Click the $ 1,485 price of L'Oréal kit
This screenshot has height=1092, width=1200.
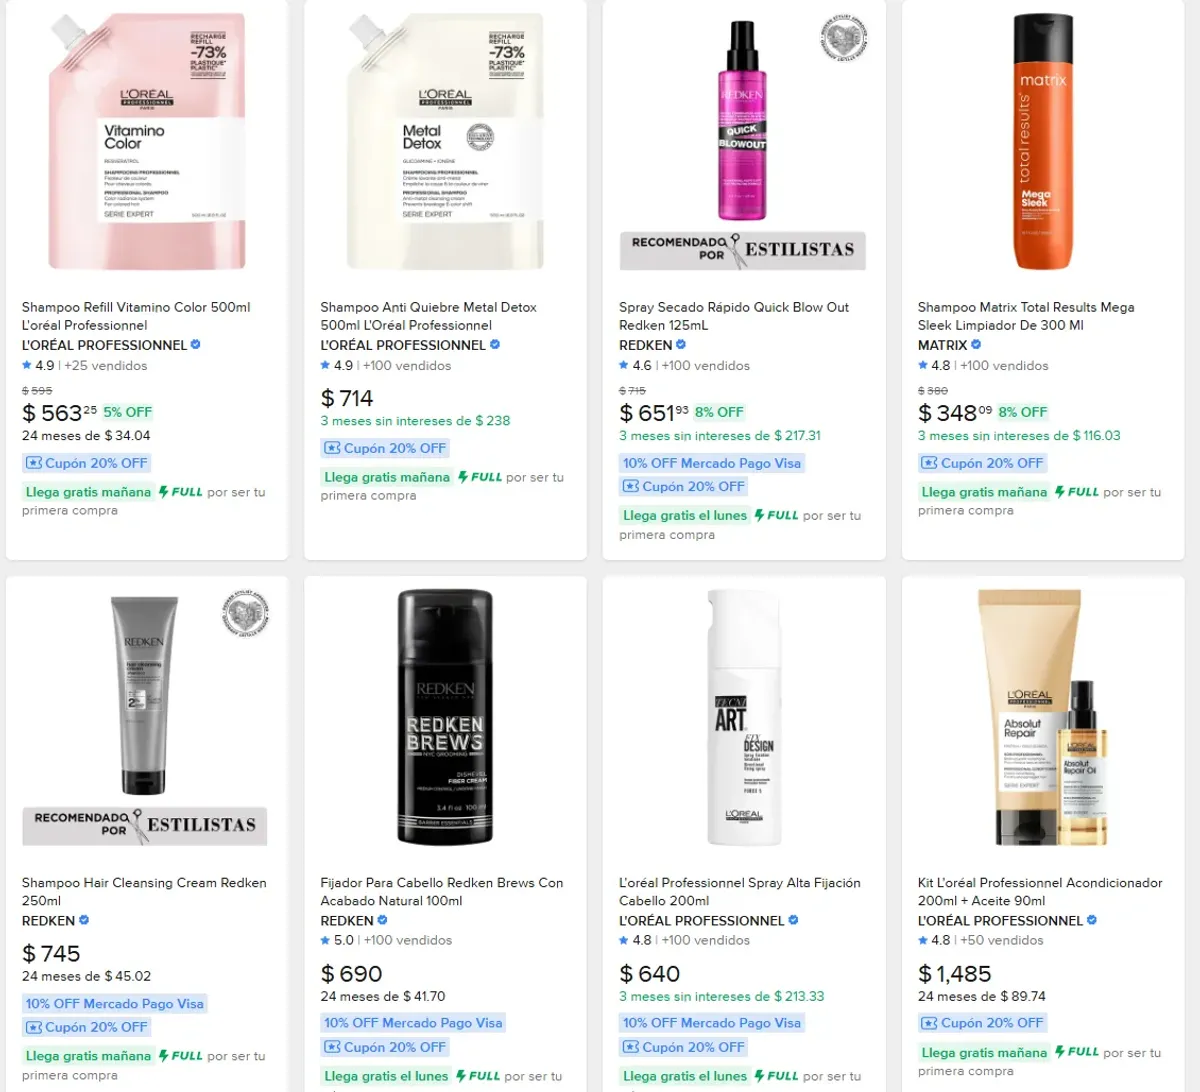pos(955,974)
